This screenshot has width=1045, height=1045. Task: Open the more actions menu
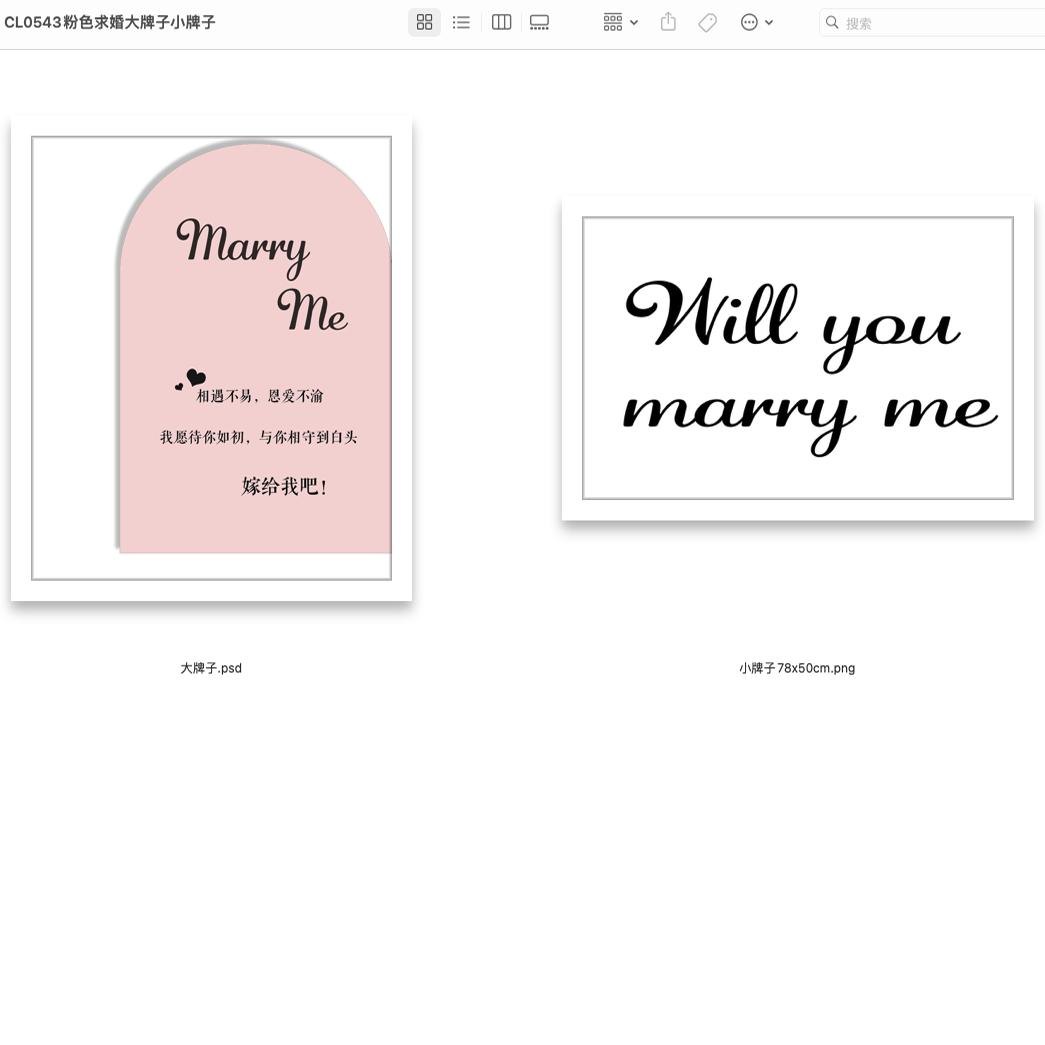[756, 22]
